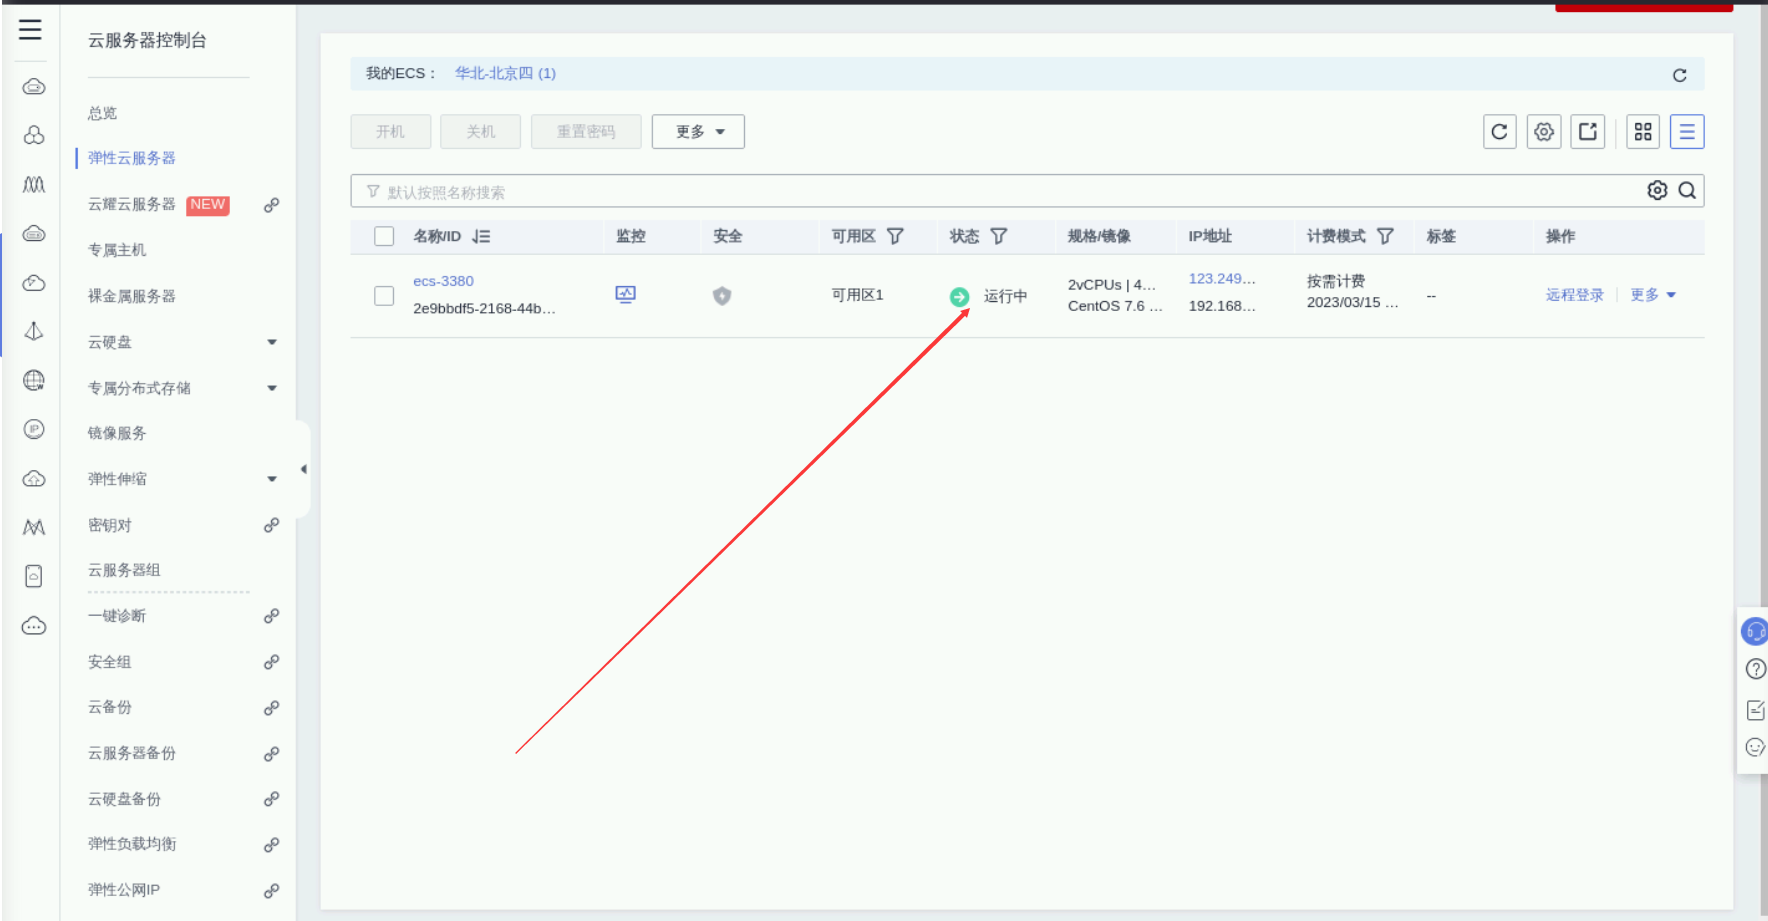Open monitoring chart icon for ecs-3380

626,294
